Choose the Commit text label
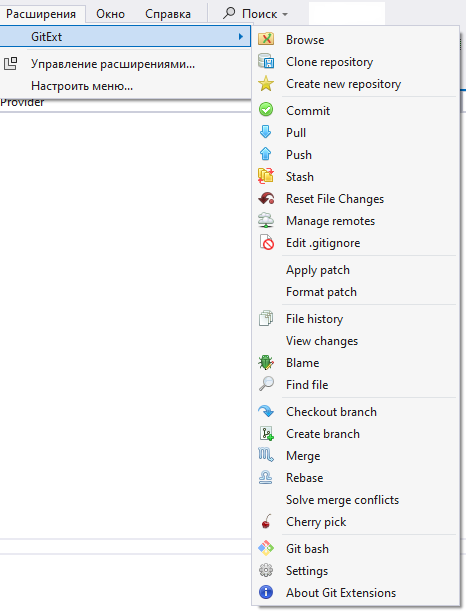Image resolution: width=466 pixels, height=612 pixels. [x=308, y=110]
